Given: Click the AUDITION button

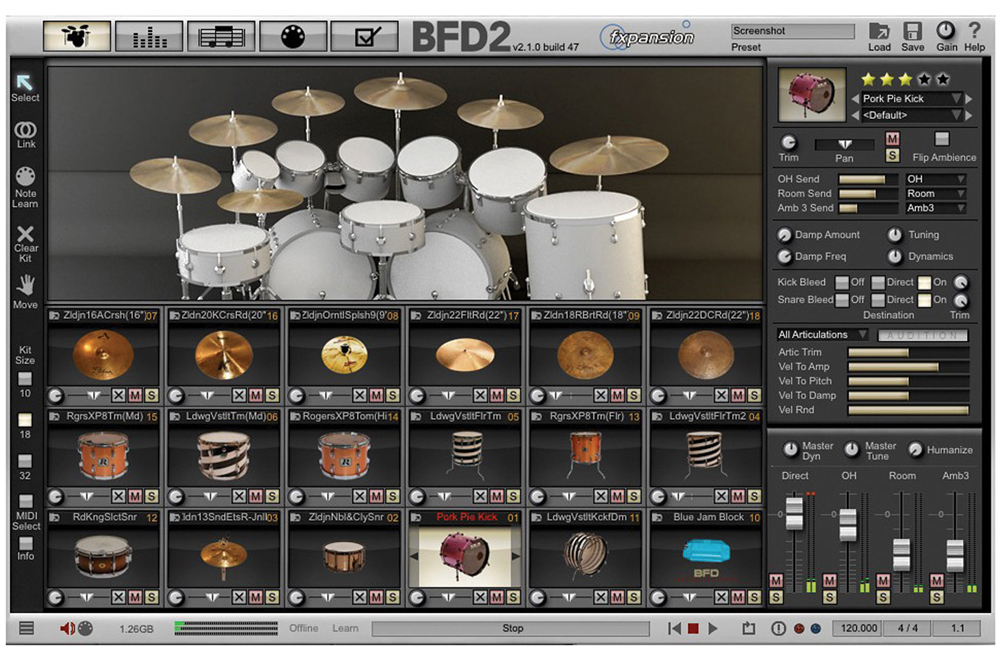Looking at the screenshot, I should pyautogui.click(x=923, y=335).
